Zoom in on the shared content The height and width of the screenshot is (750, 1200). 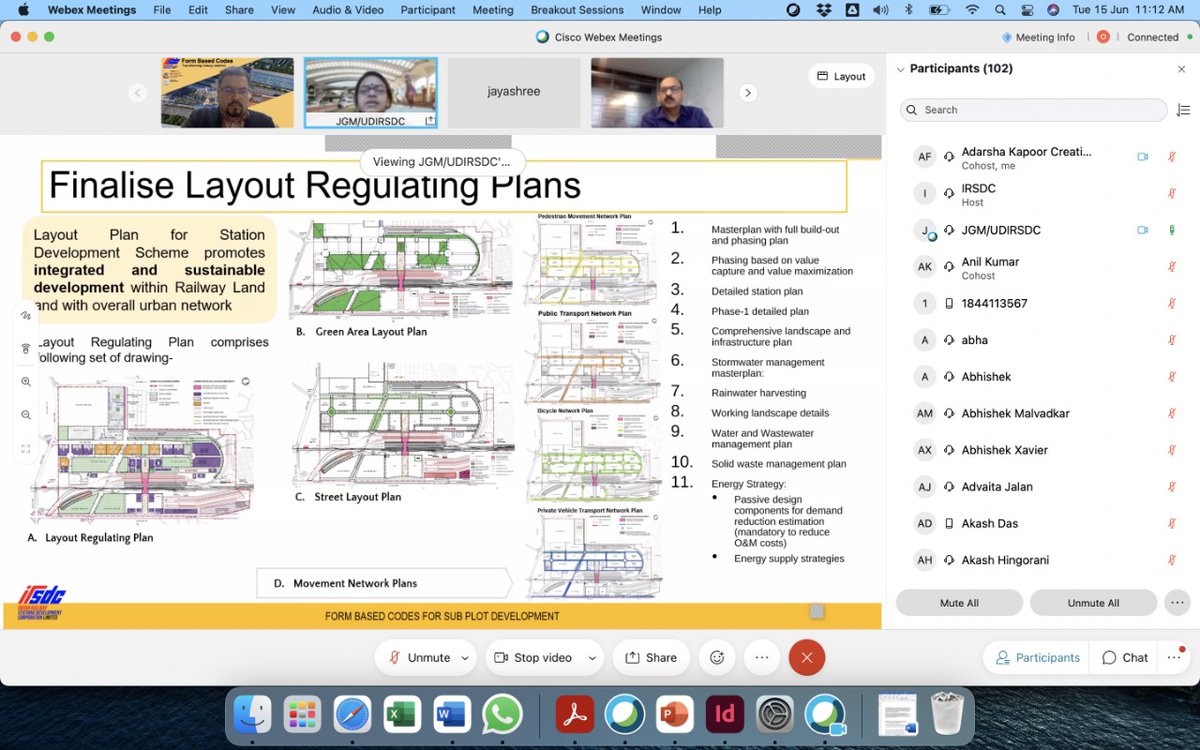[25, 381]
